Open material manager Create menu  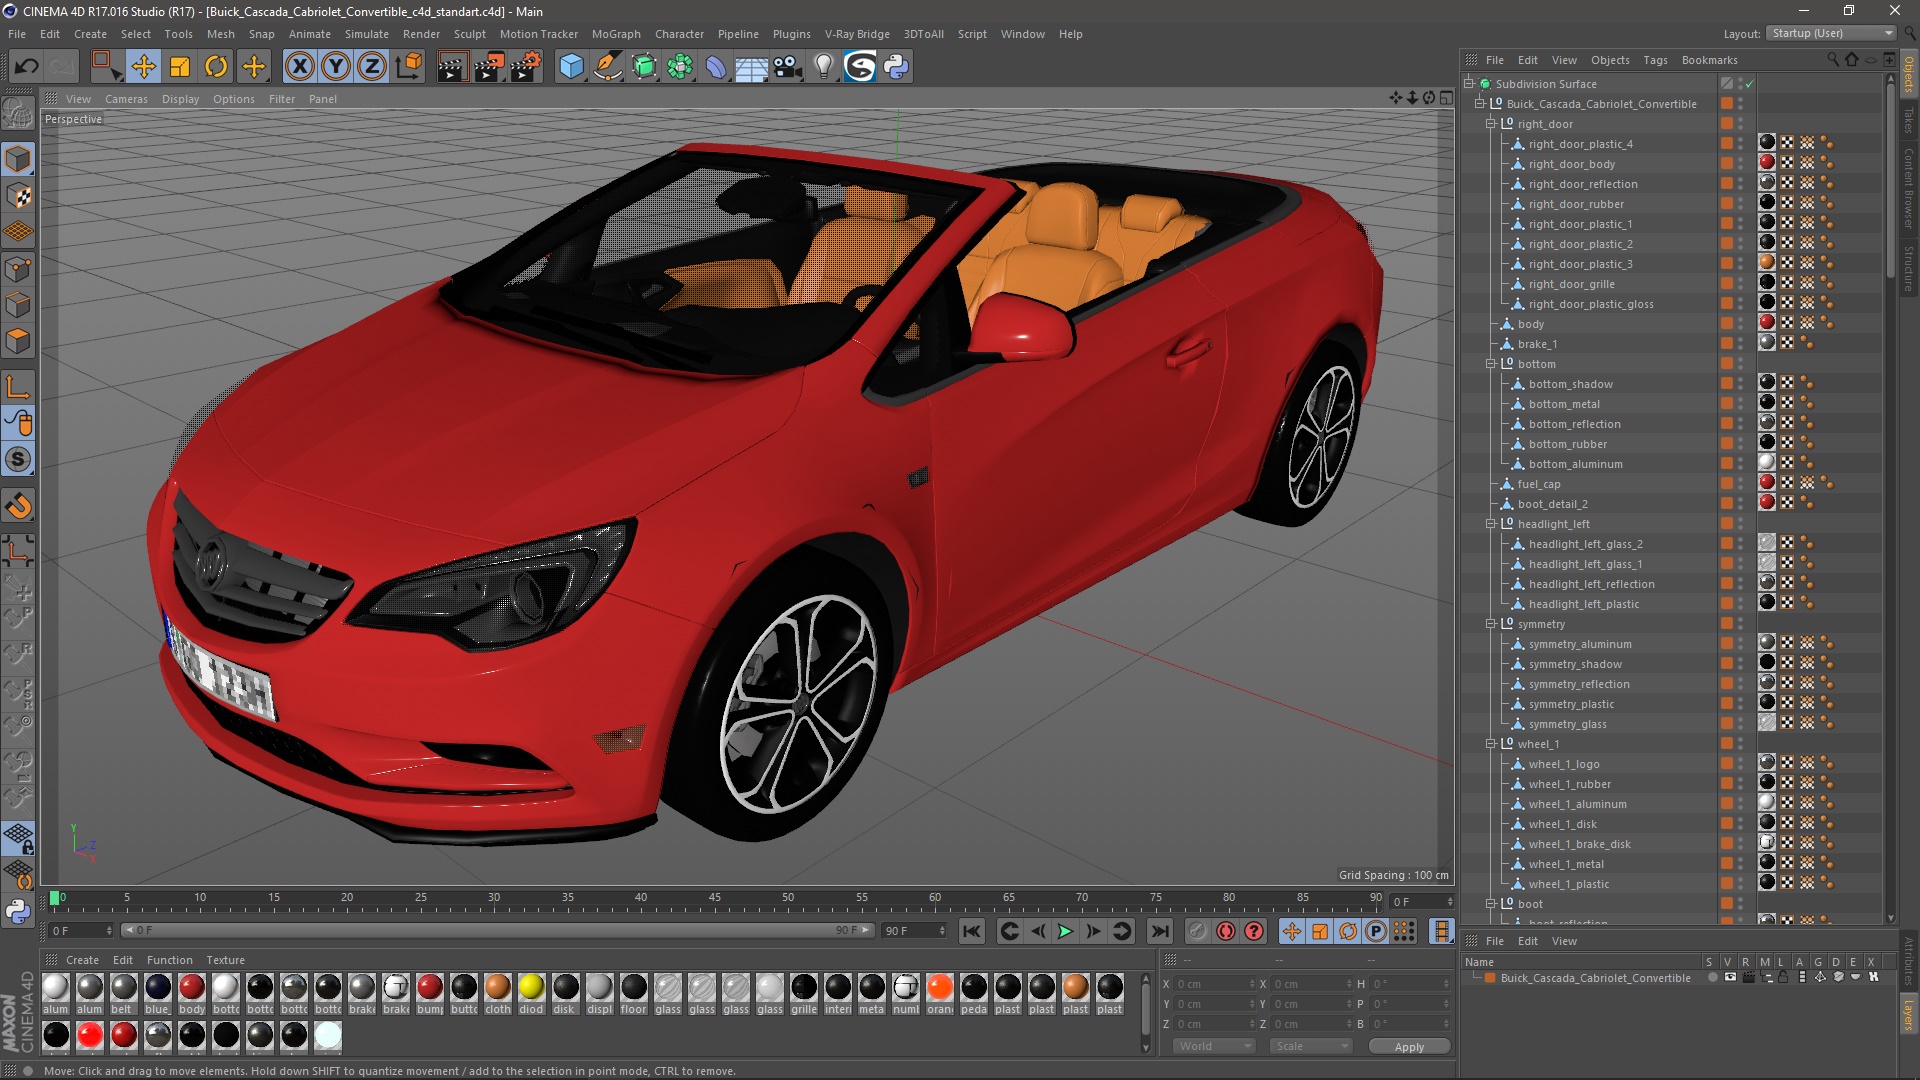(x=82, y=960)
